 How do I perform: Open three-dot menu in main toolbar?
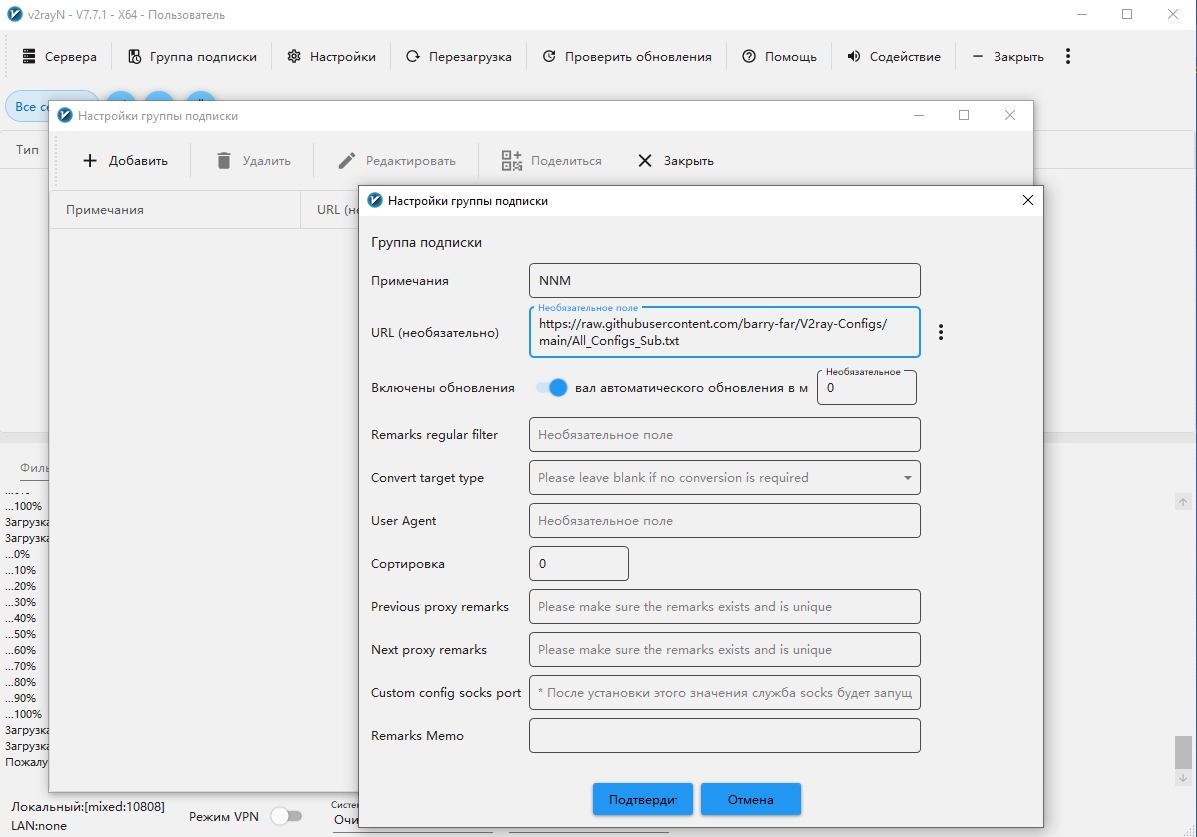click(x=1068, y=57)
